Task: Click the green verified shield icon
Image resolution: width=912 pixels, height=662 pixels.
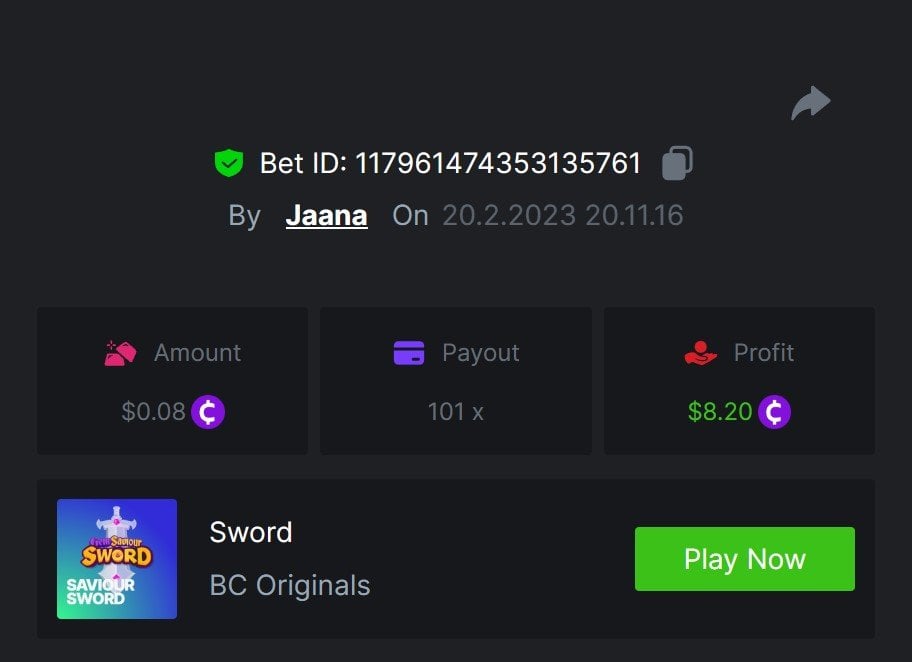Action: click(229, 163)
